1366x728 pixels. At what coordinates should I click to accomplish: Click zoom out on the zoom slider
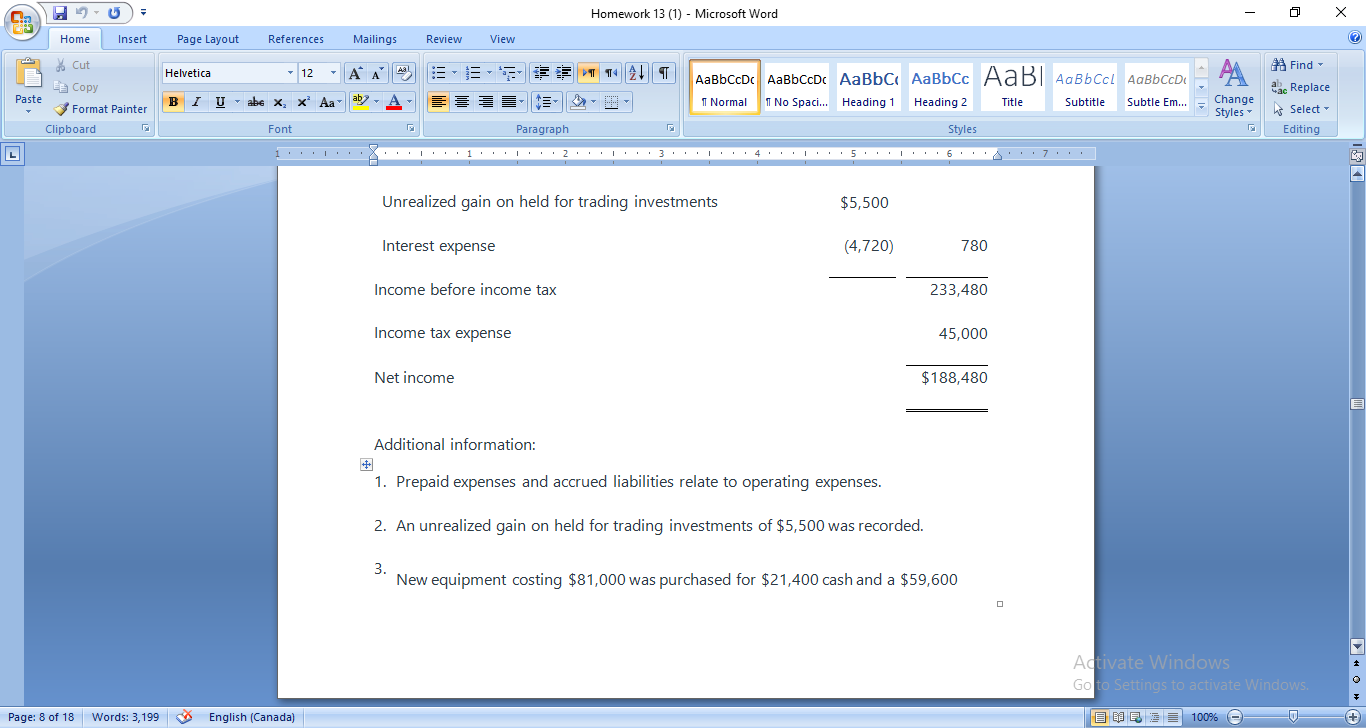coord(1235,717)
